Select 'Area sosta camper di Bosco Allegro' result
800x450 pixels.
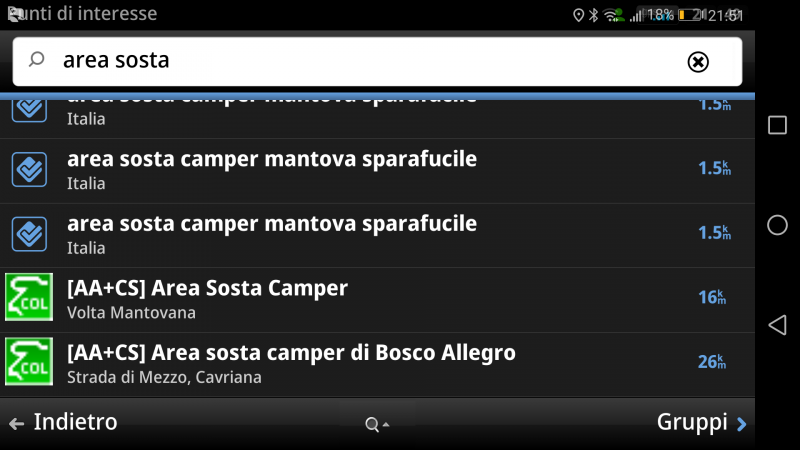click(377, 365)
